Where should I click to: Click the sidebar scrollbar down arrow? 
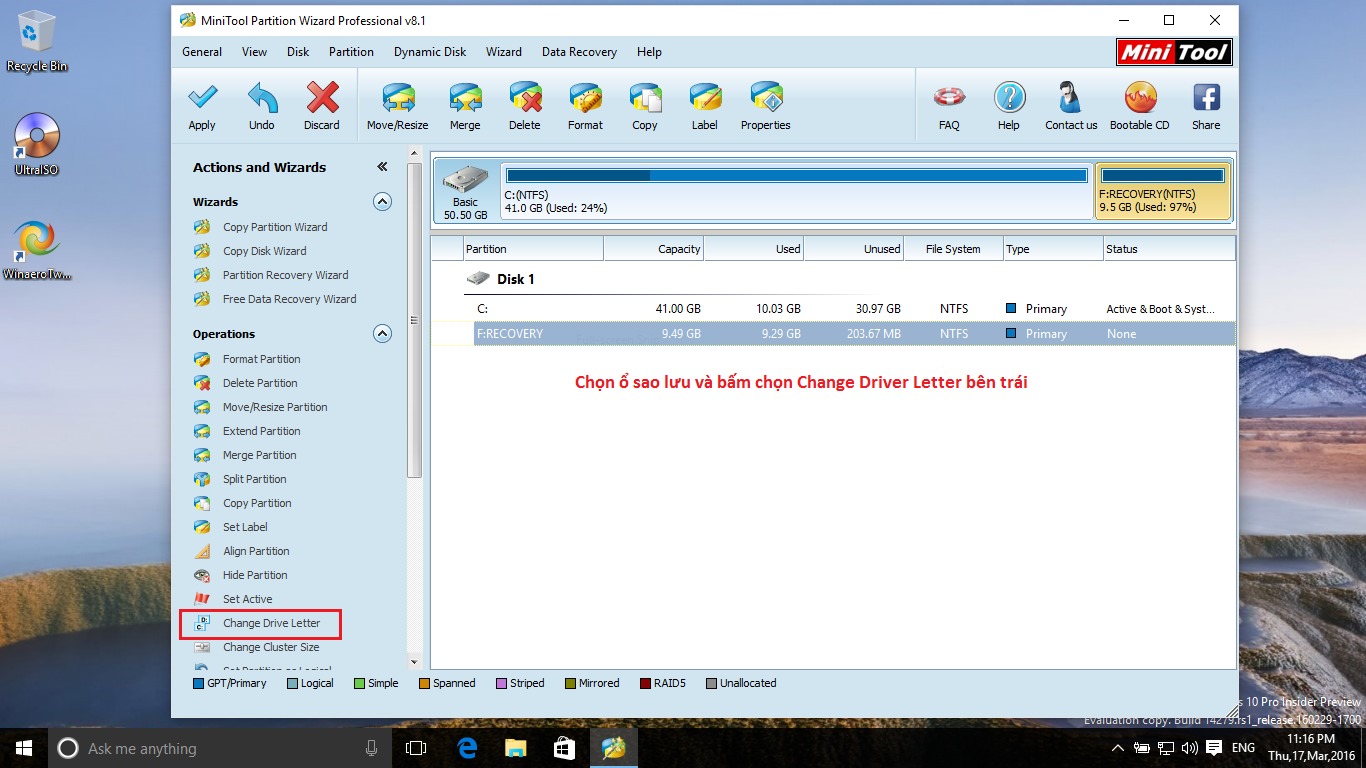(415, 662)
